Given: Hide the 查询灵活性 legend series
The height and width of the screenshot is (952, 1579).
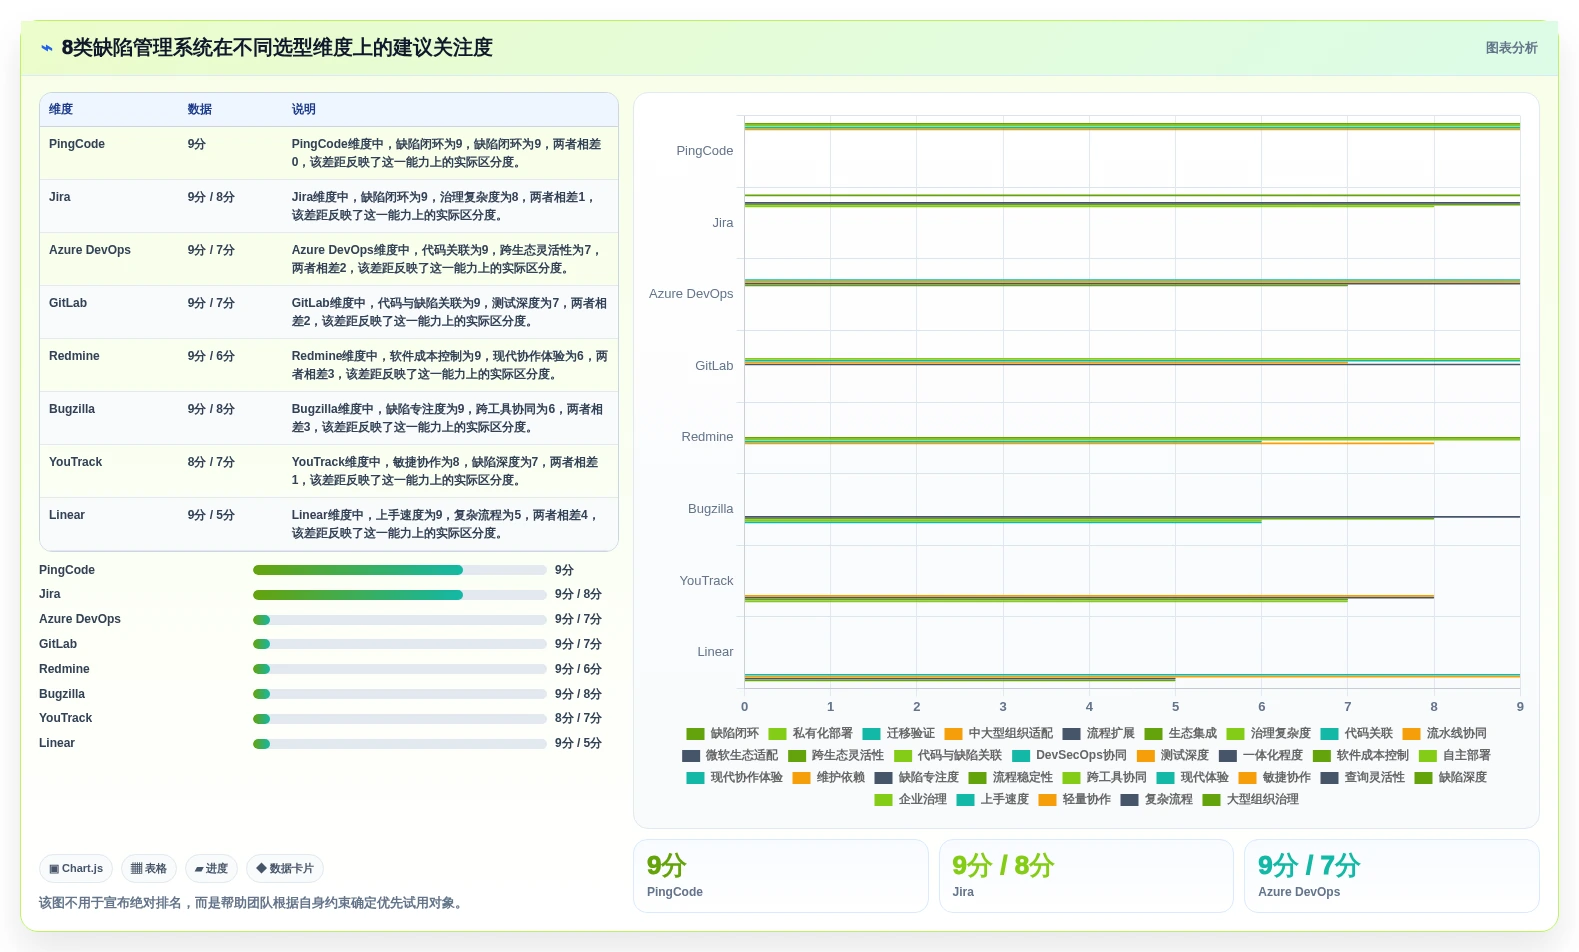Looking at the screenshot, I should coord(1363,778).
